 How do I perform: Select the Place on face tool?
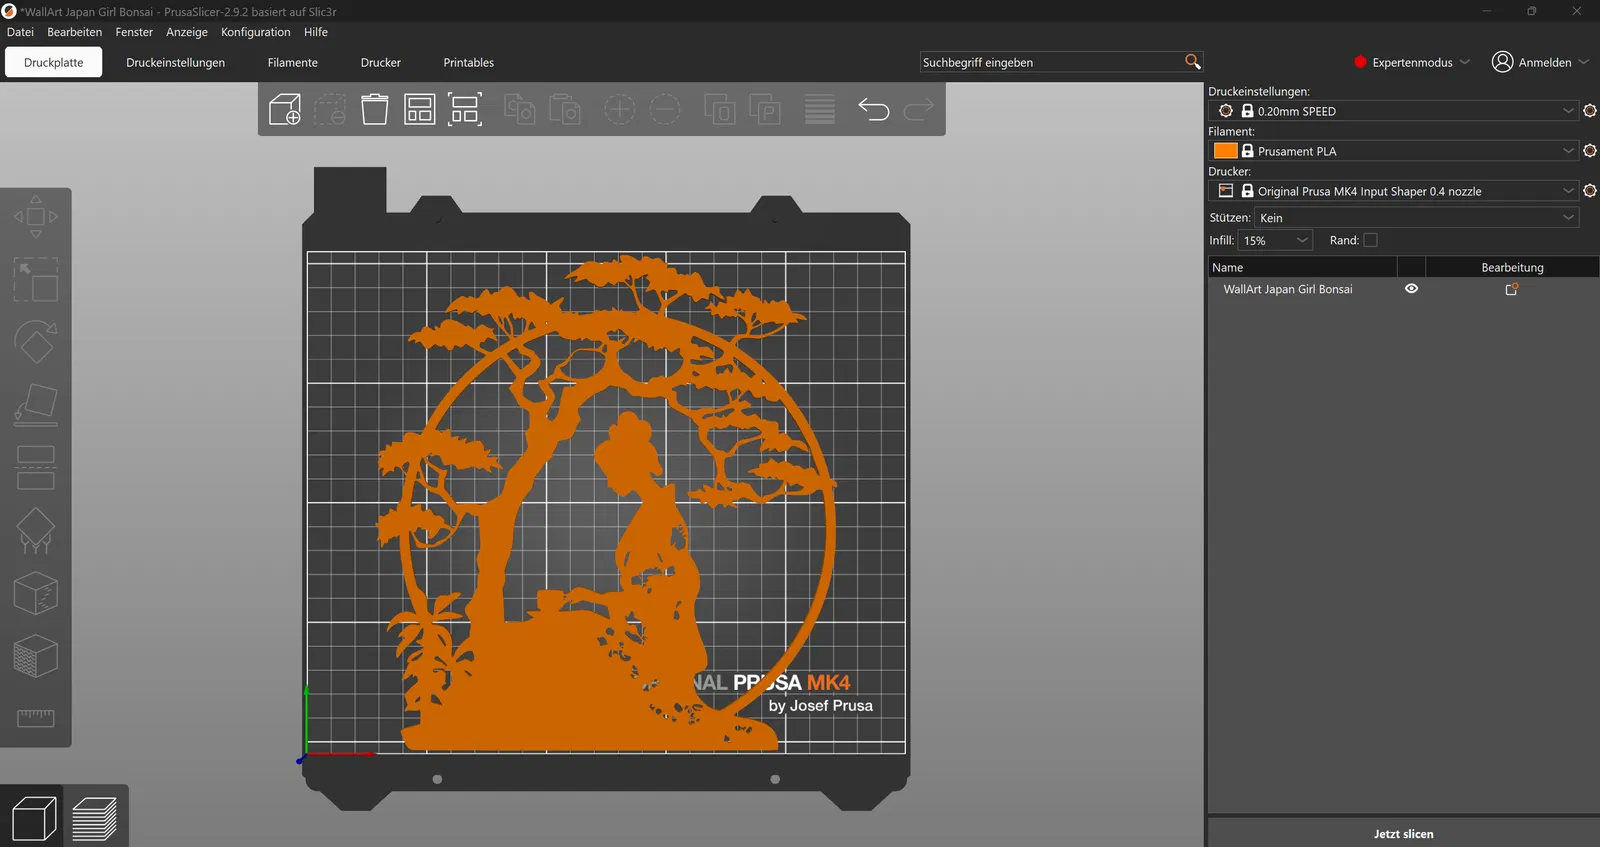pos(36,405)
